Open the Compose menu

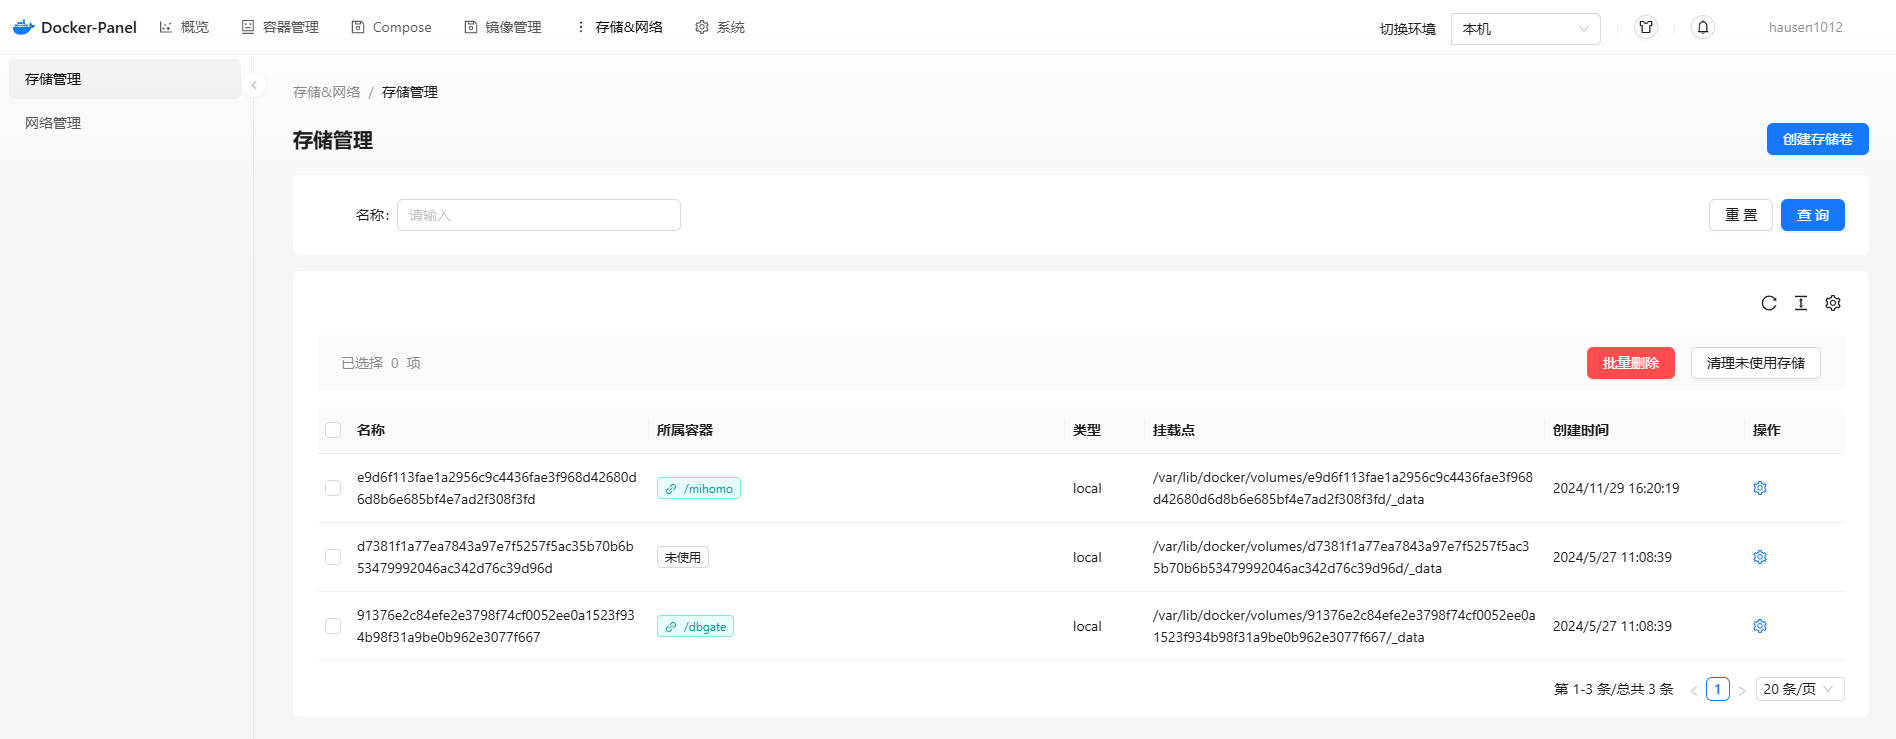coord(391,27)
